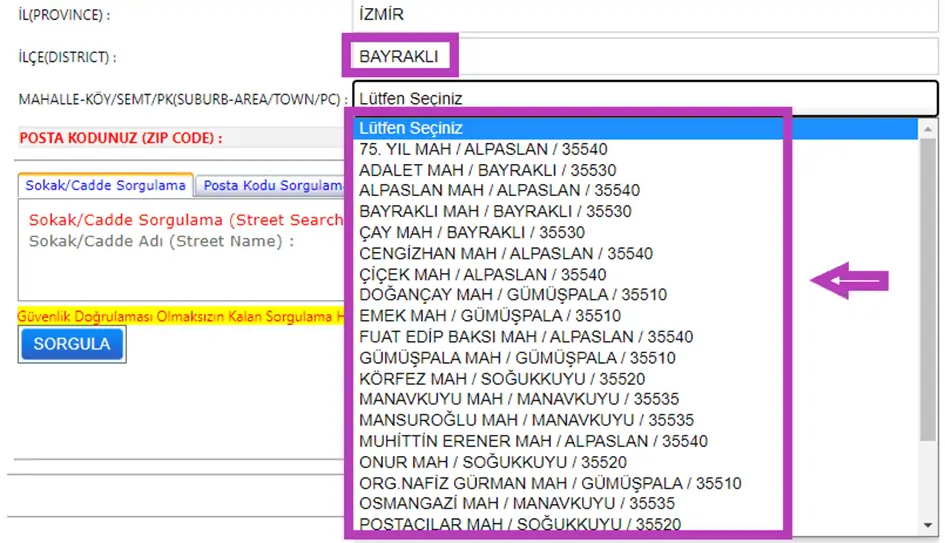The image size is (945, 543).
Task: Click the highlighted Lütfen Seçiniz list option
Action: pyautogui.click(x=410, y=128)
